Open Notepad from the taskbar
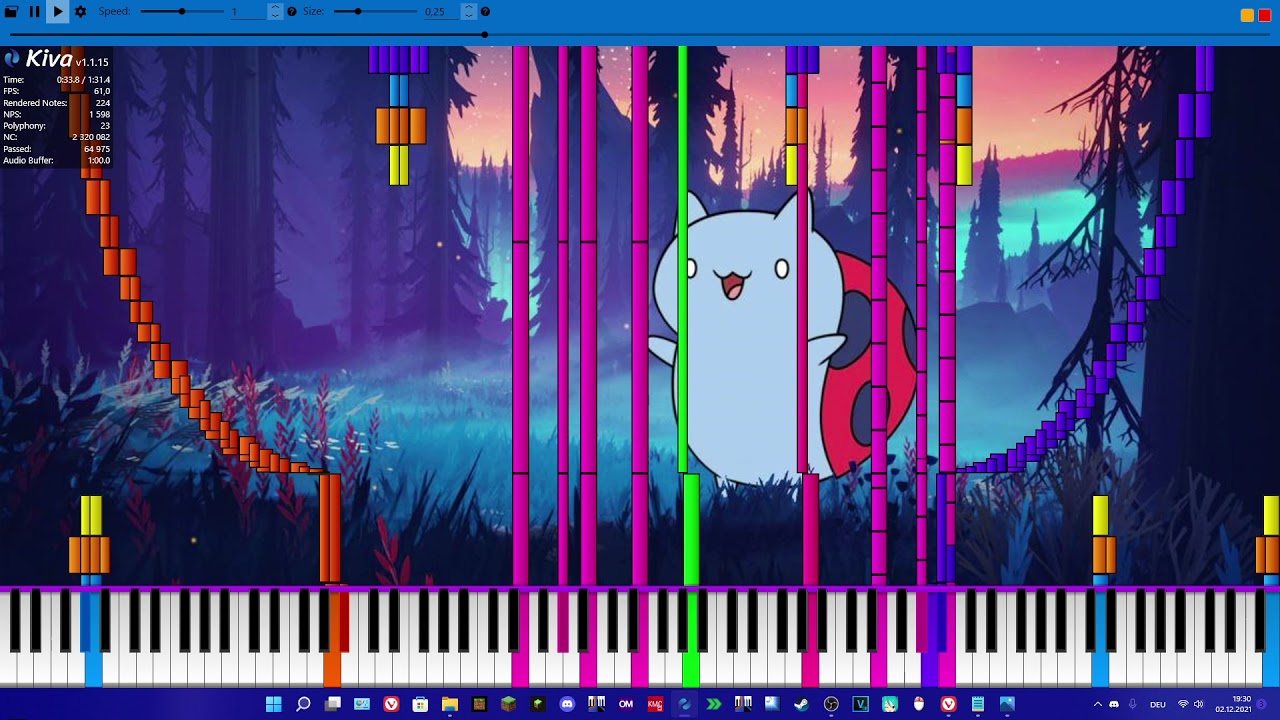The height and width of the screenshot is (720, 1280). tap(978, 704)
